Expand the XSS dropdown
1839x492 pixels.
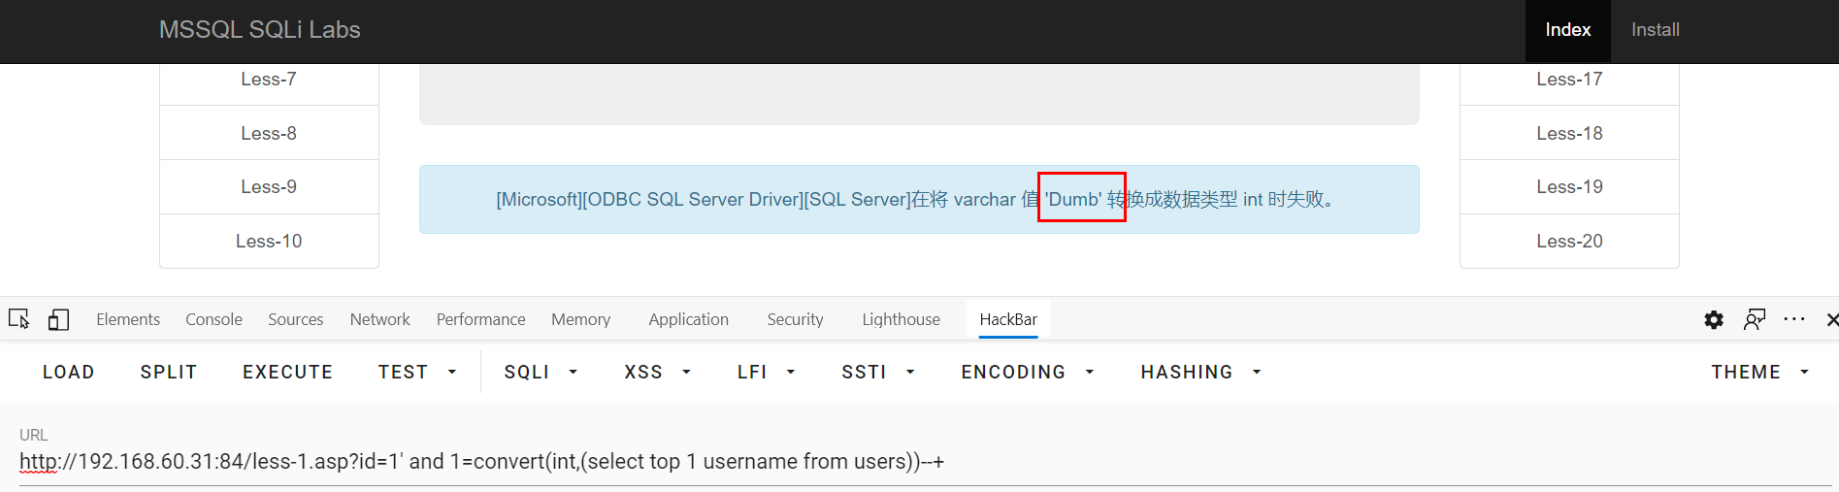coord(657,372)
